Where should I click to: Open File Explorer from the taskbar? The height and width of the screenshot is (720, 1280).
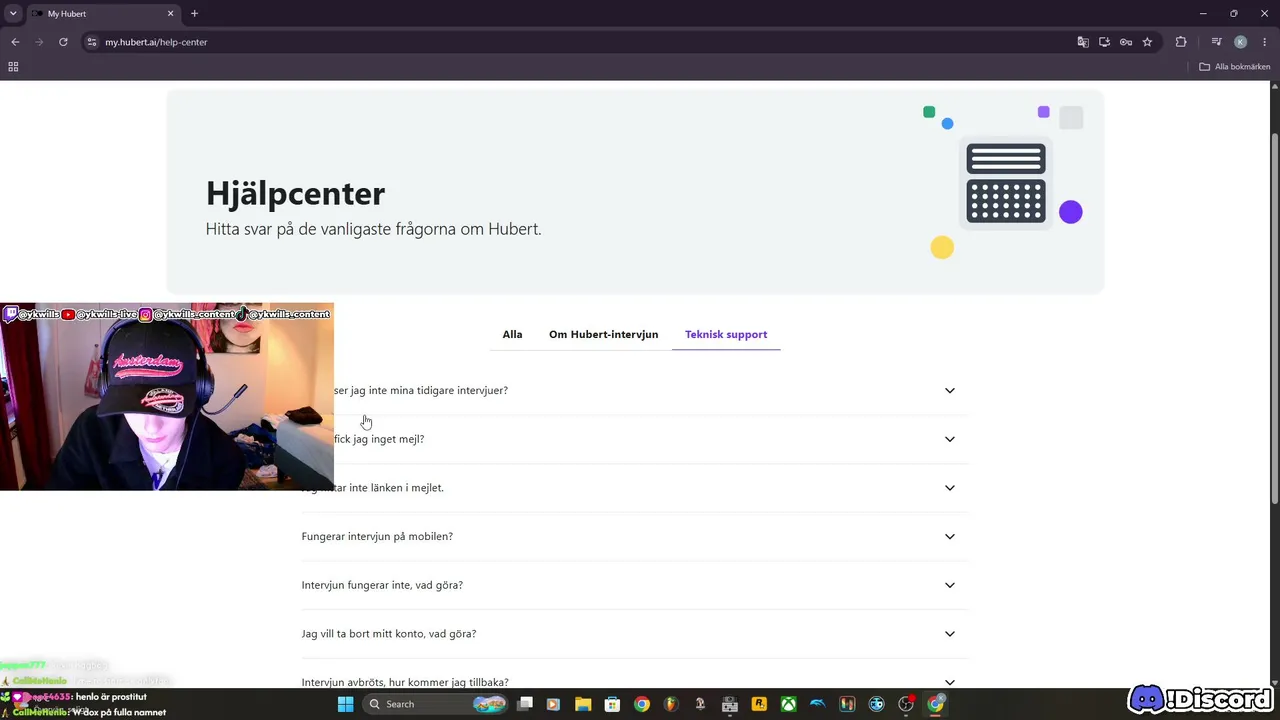(583, 704)
